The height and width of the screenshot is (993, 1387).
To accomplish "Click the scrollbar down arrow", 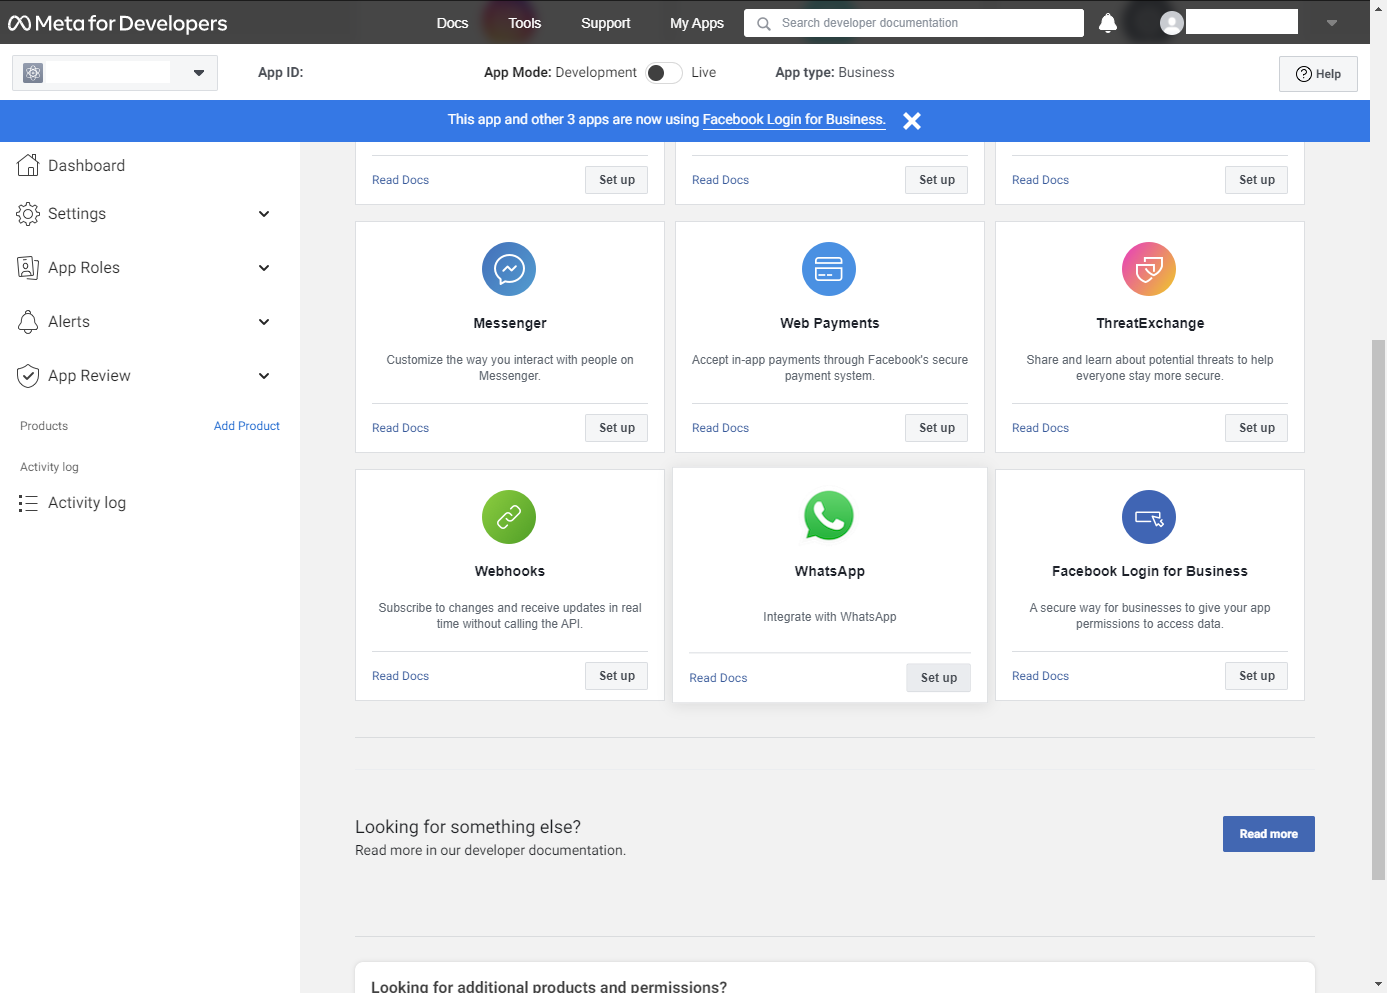I will 1379,984.
